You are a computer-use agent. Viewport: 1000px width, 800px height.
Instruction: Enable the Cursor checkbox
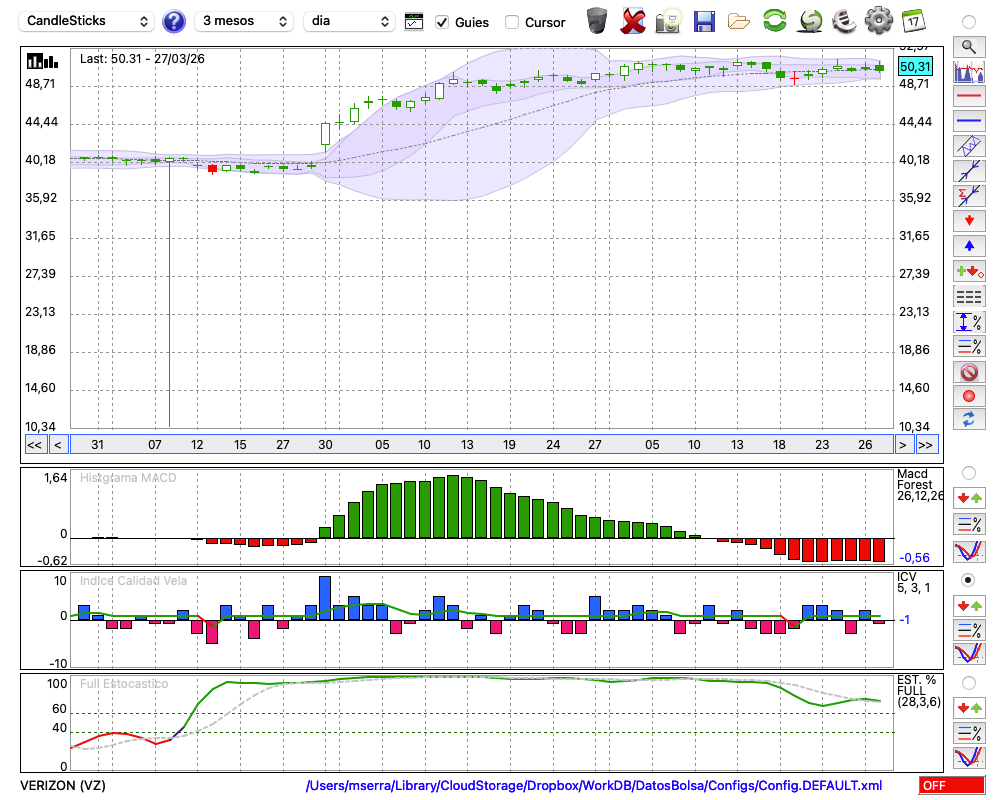click(512, 22)
